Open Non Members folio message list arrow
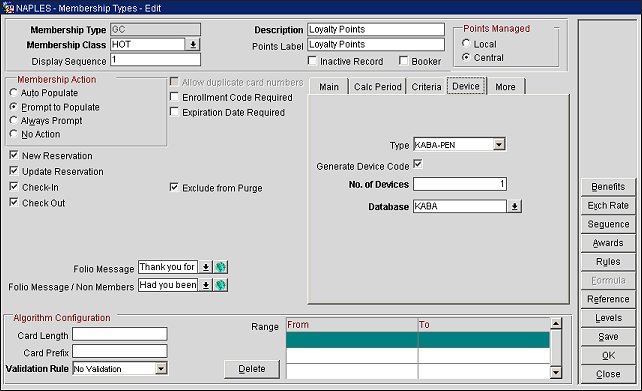Image resolution: width=642 pixels, height=391 pixels. 206,285
